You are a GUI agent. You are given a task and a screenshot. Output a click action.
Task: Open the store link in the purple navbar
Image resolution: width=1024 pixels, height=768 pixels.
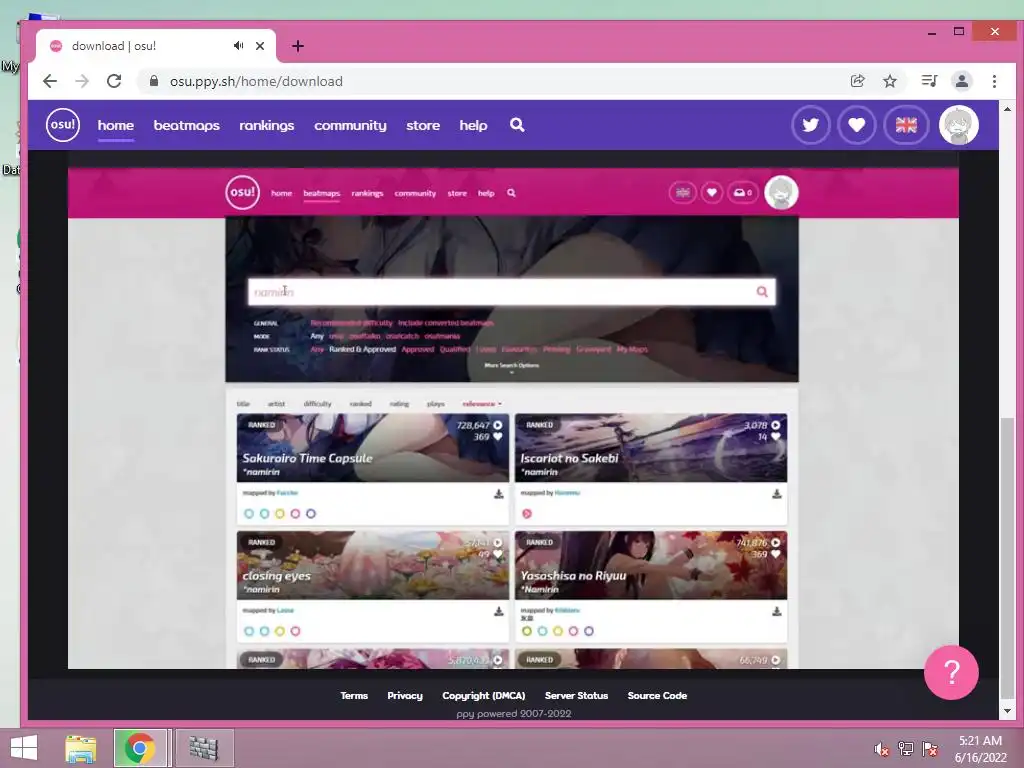[423, 125]
